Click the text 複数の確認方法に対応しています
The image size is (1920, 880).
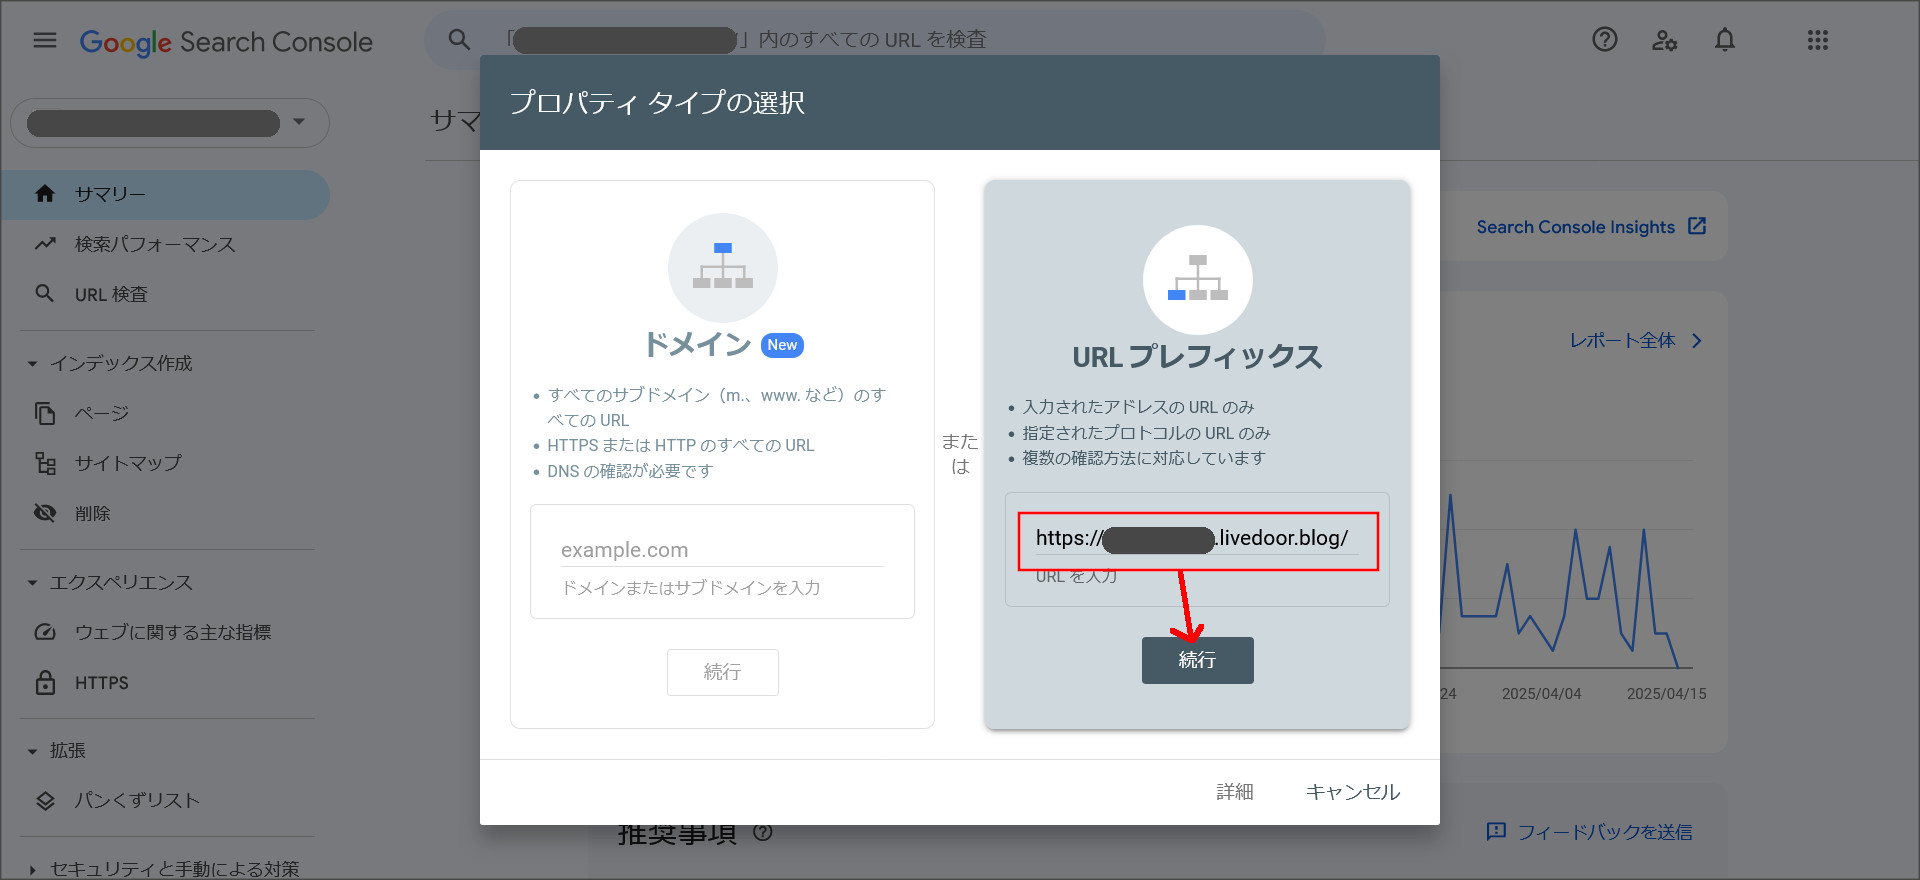[1144, 458]
